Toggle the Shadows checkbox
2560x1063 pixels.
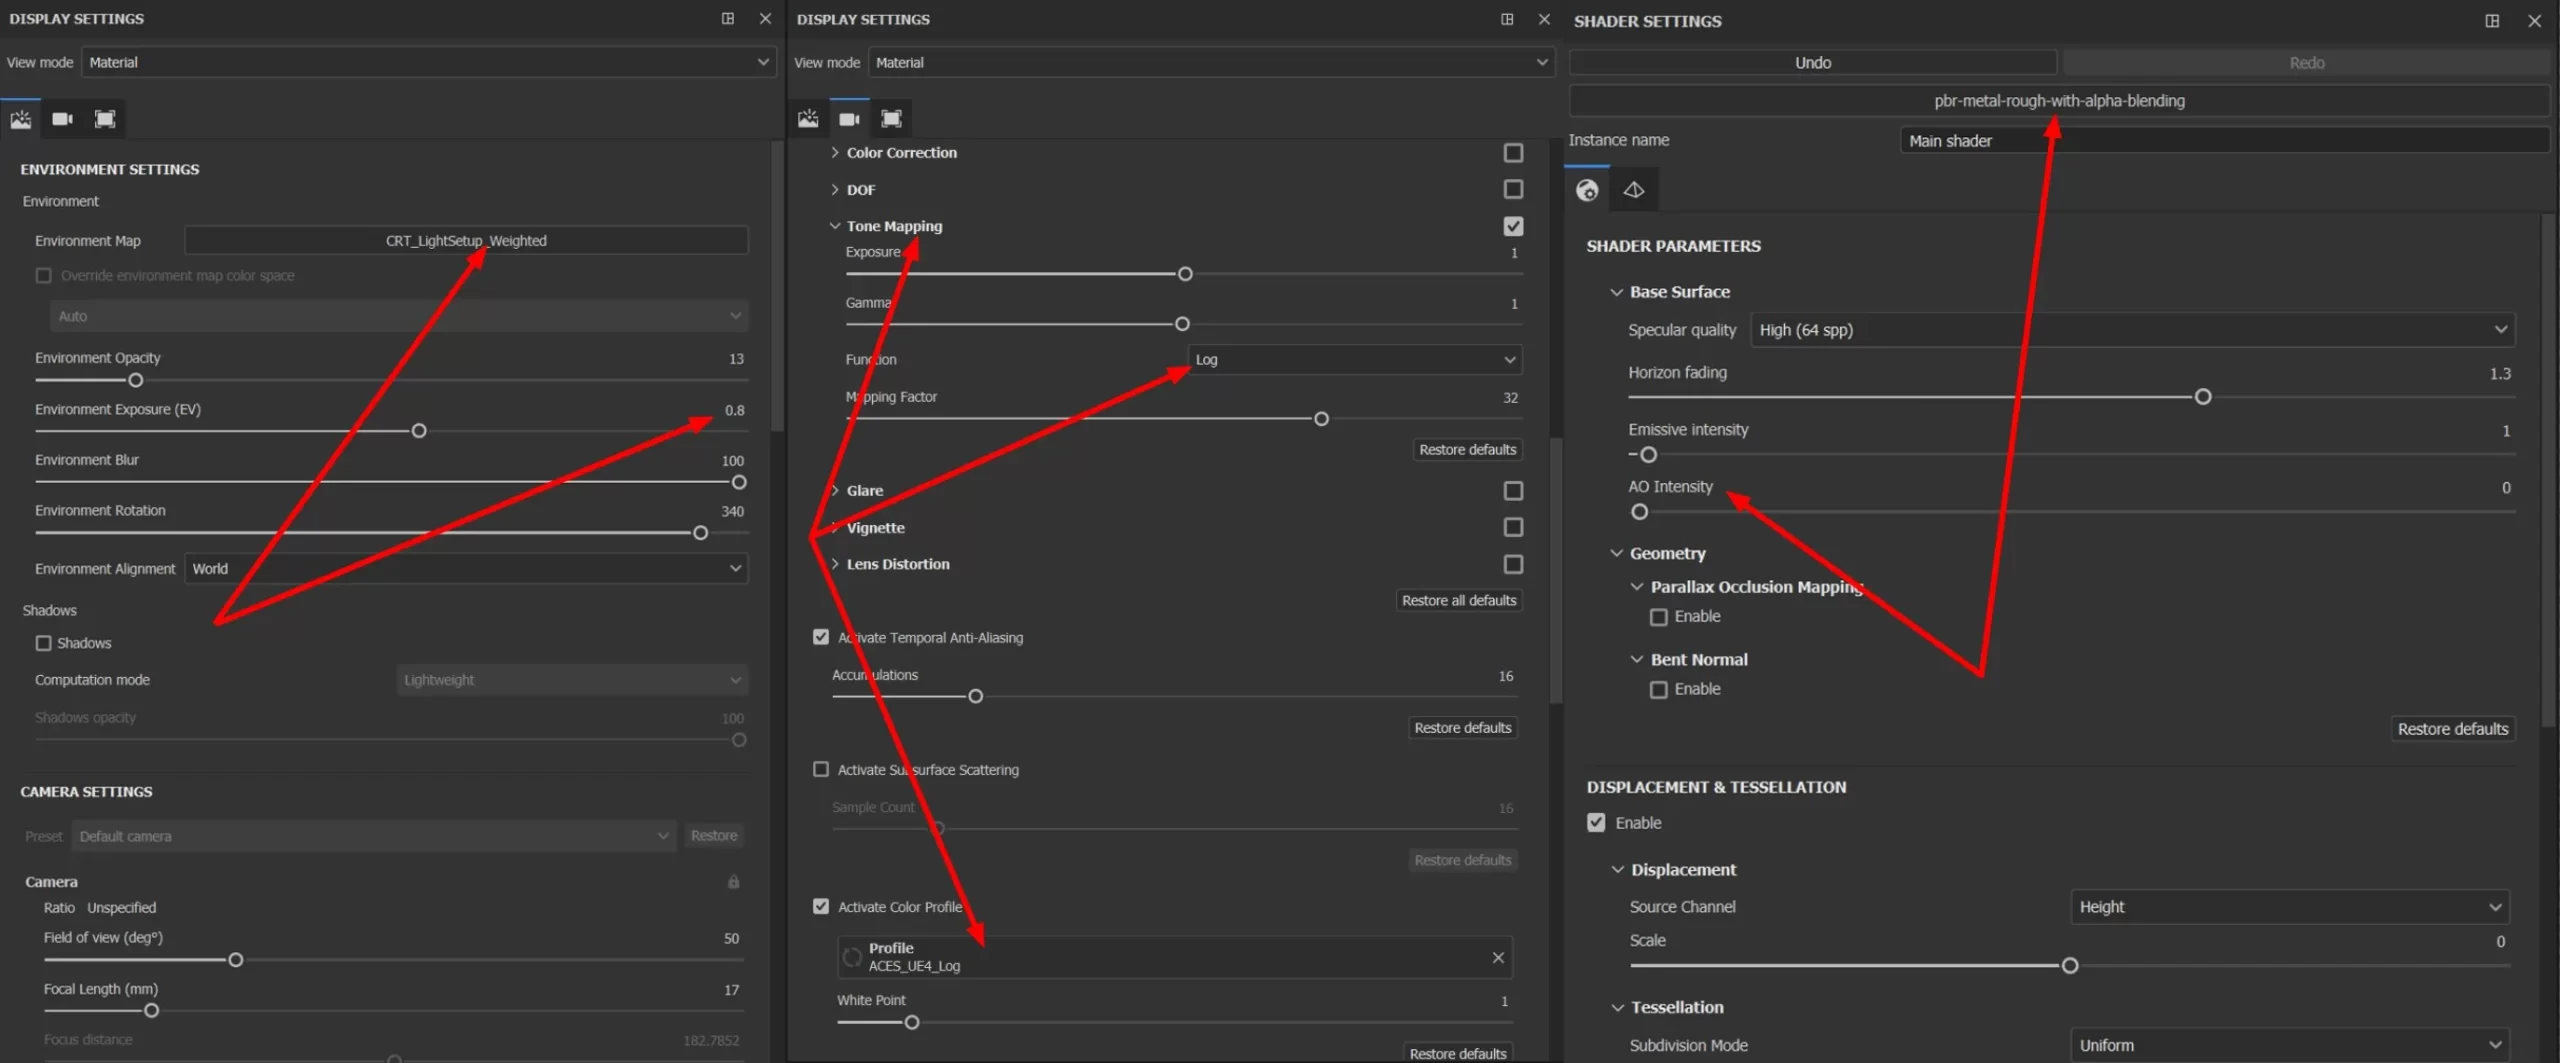pyautogui.click(x=43, y=643)
